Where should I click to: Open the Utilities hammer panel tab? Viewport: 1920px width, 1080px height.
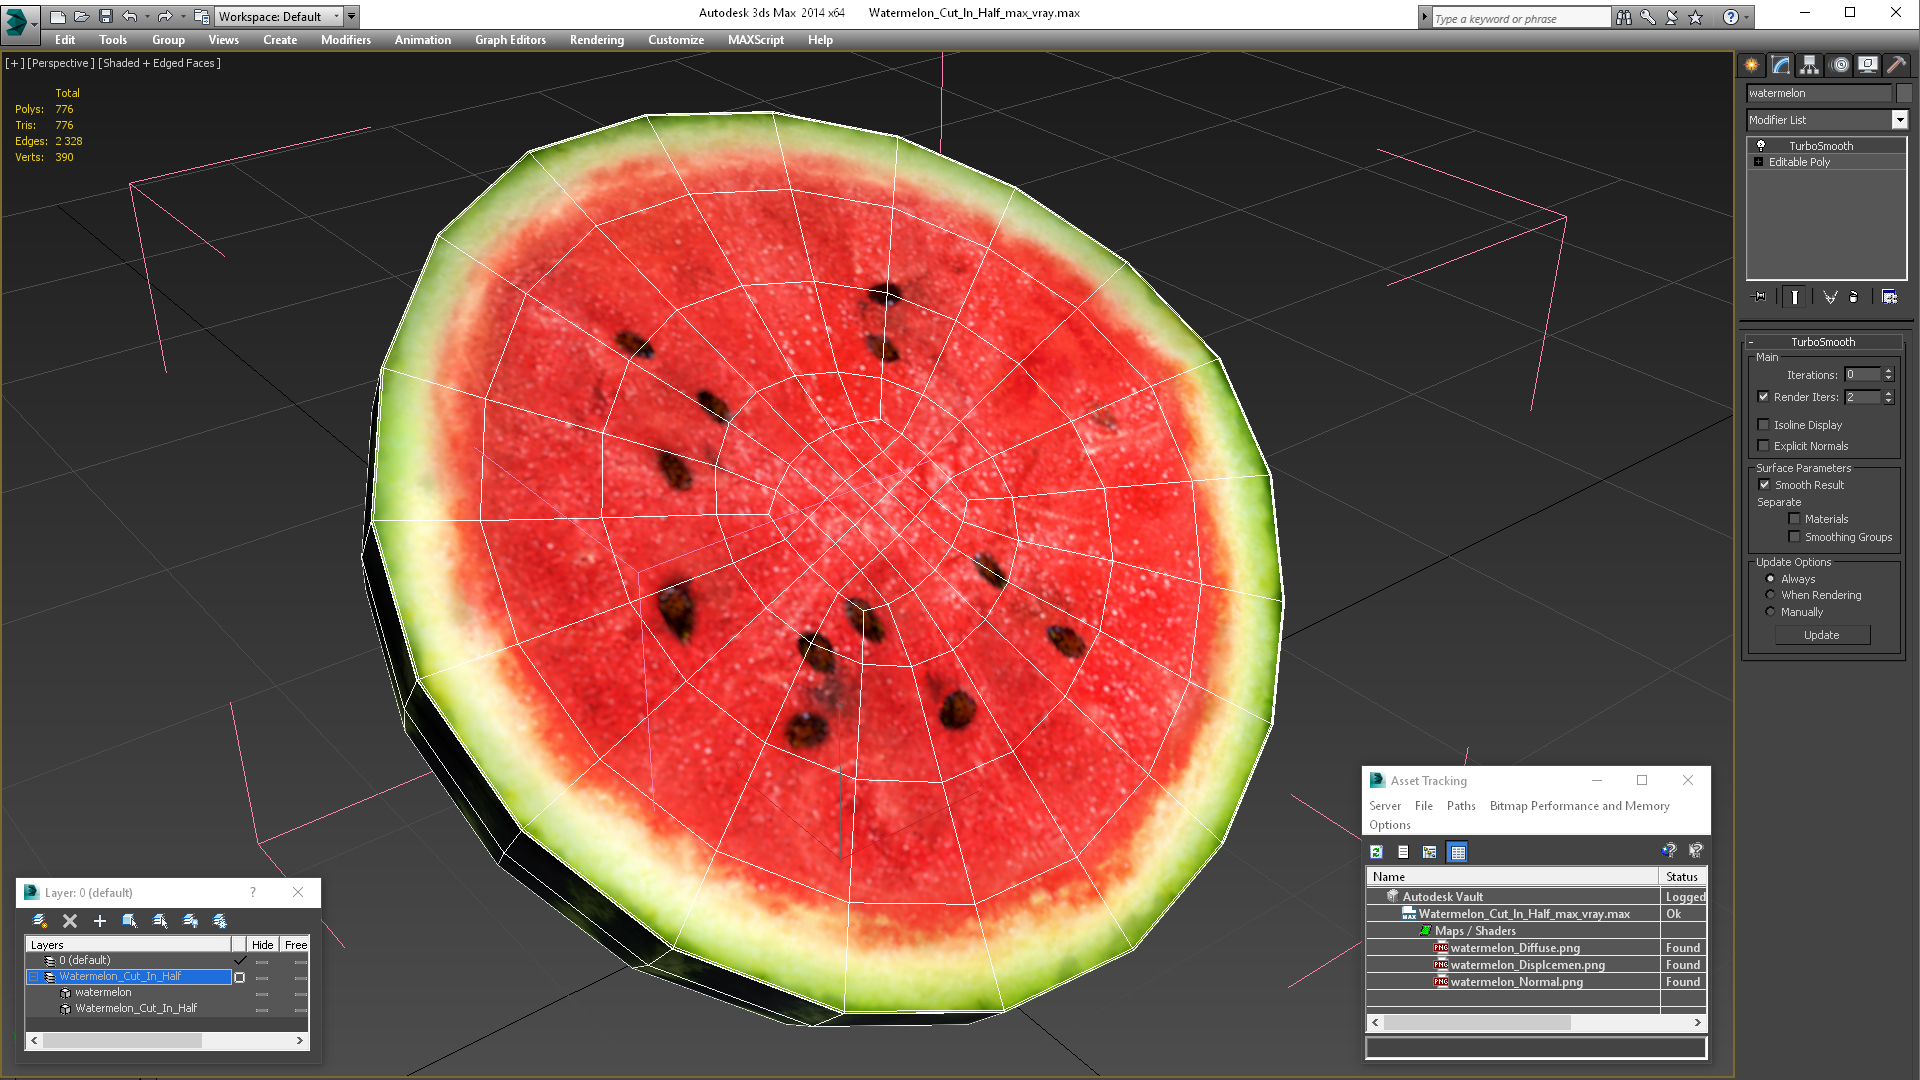(x=1896, y=65)
